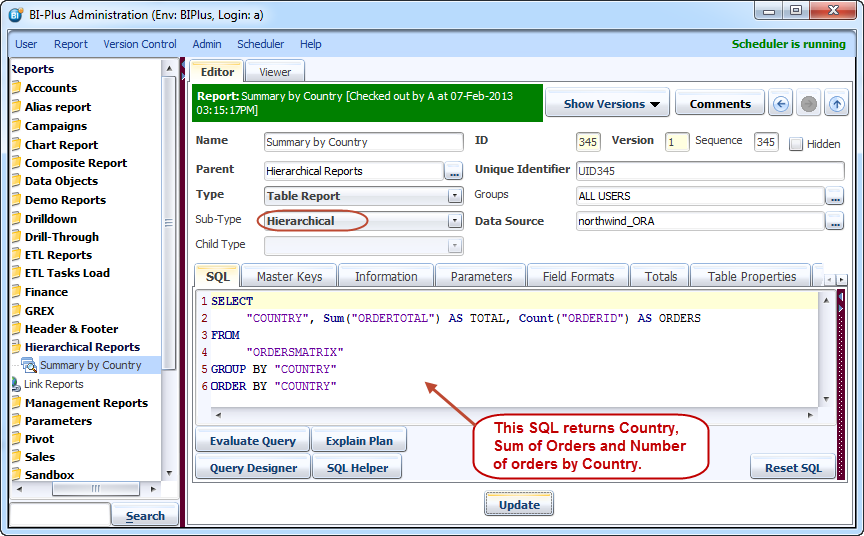Viewport: 864px width, 536px height.
Task: Switch to the Viewer tab
Action: coord(275,72)
